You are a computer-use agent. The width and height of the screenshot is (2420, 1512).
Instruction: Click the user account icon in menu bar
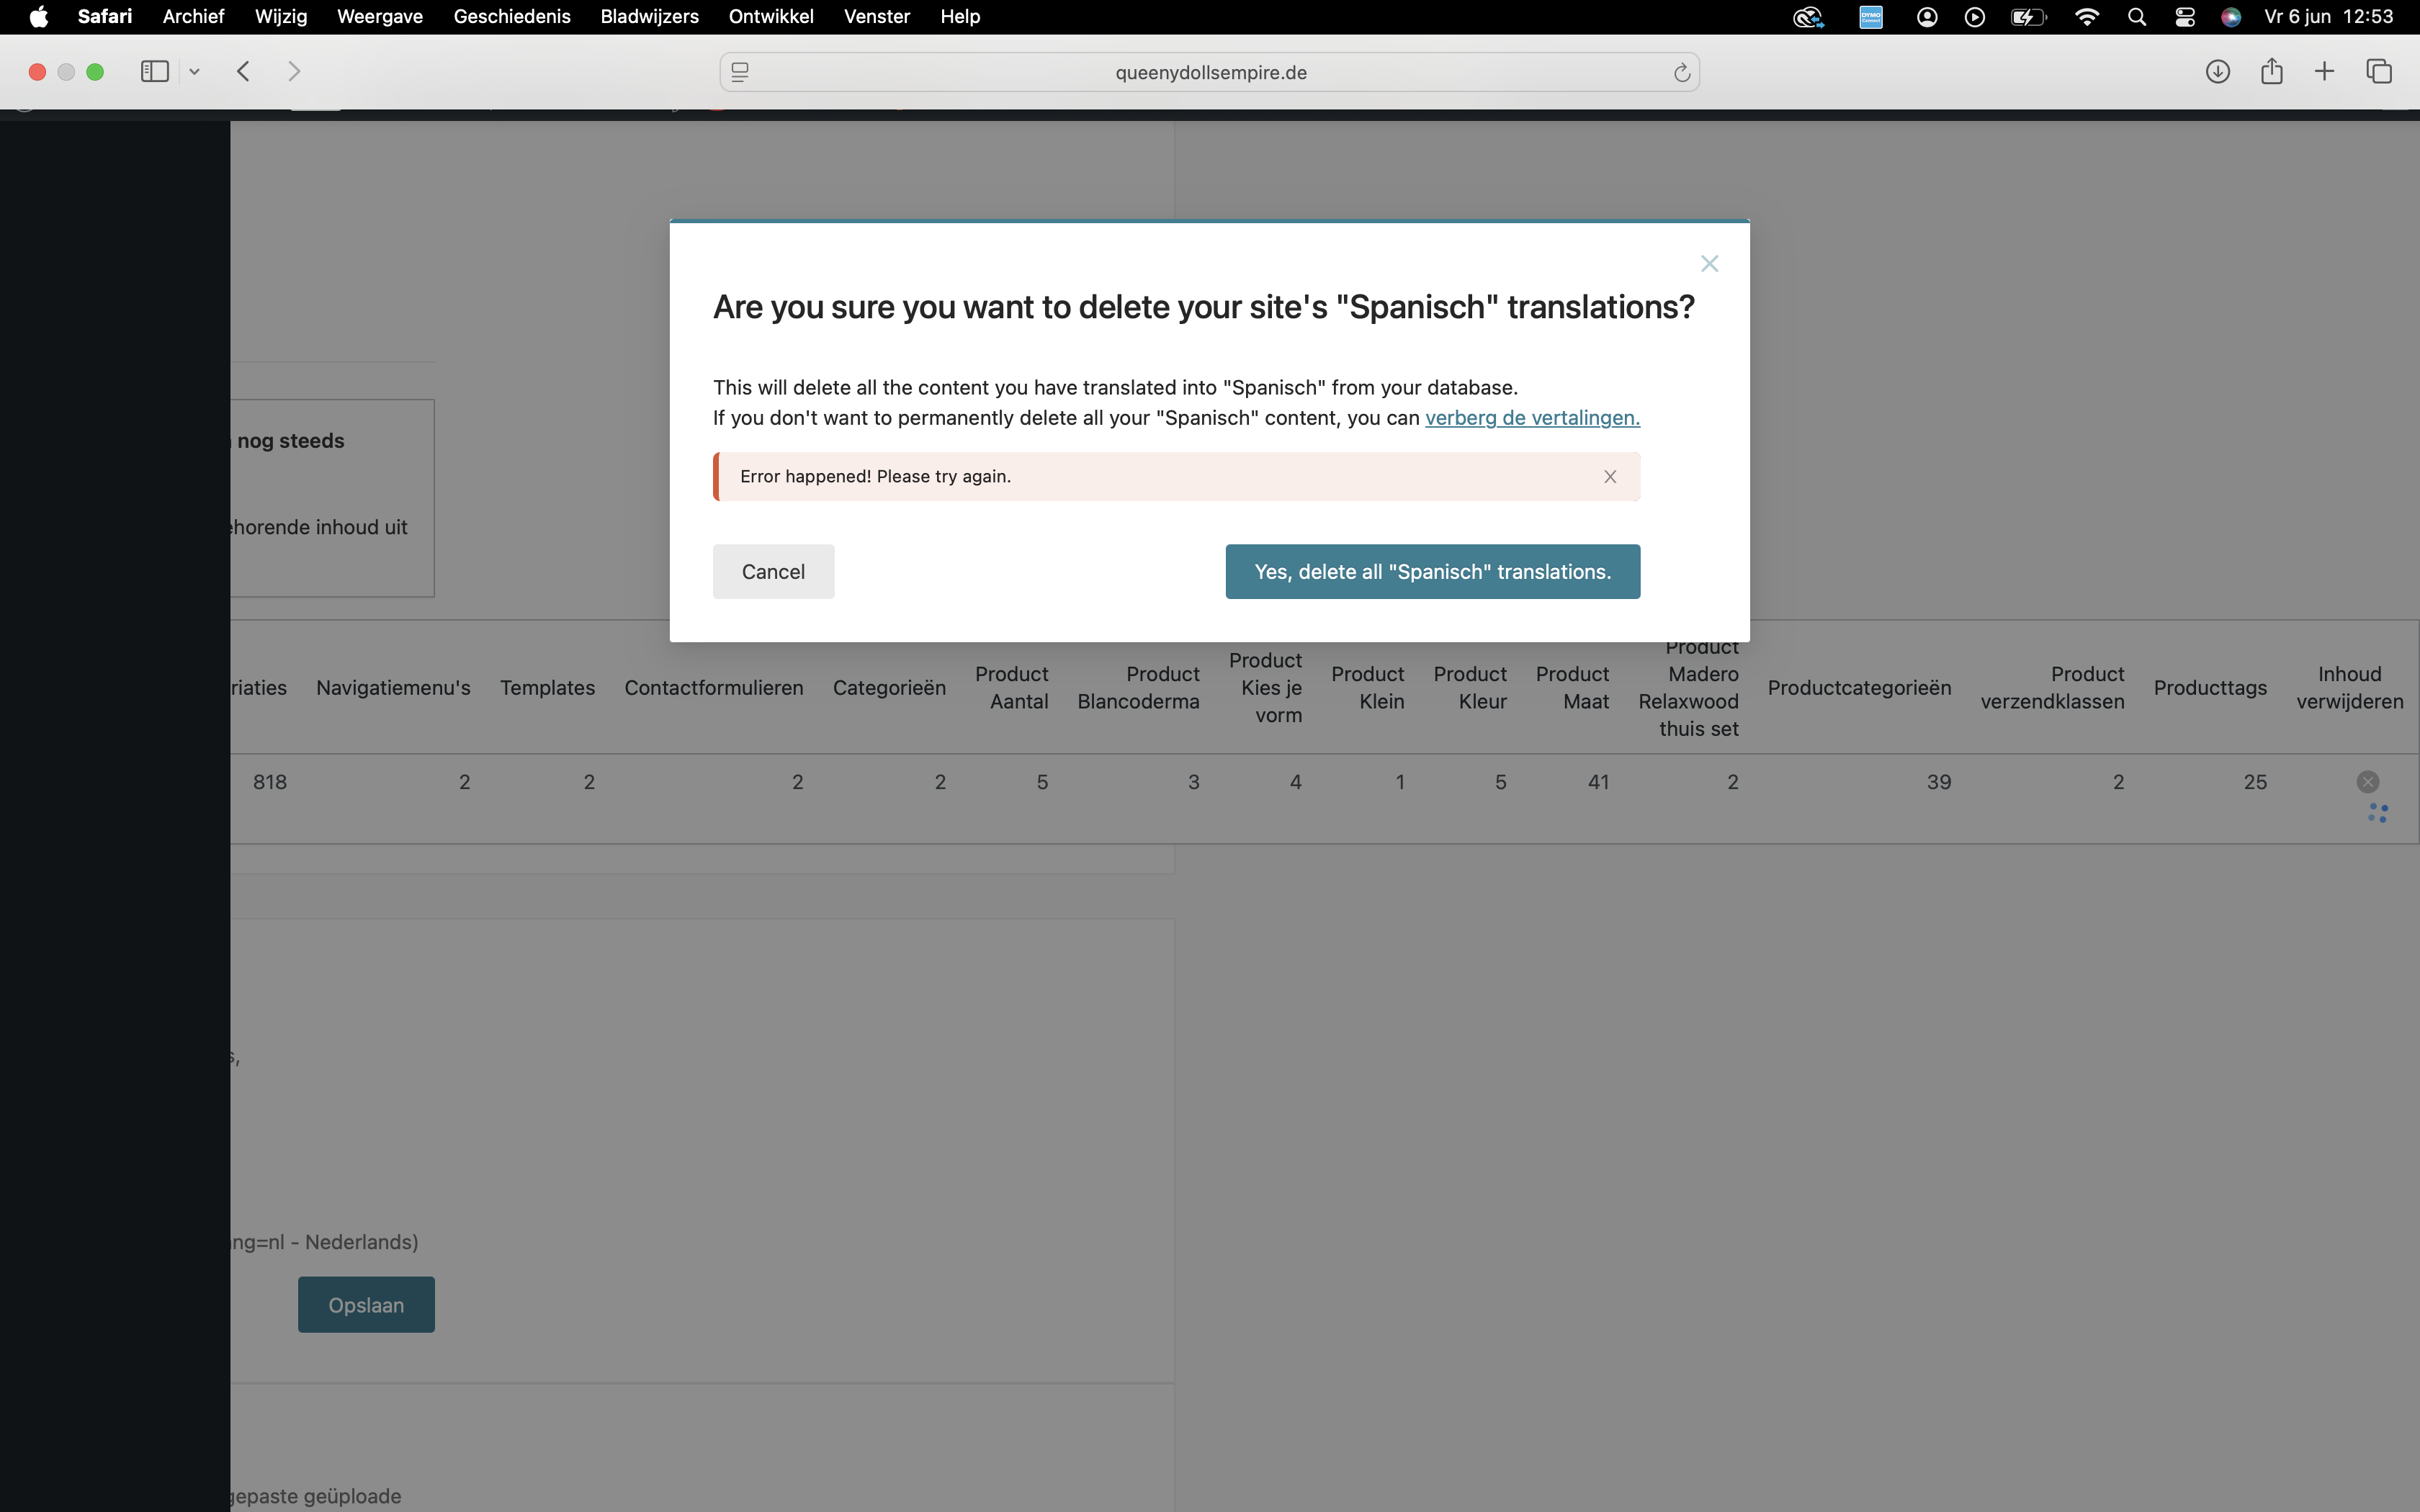(1927, 17)
